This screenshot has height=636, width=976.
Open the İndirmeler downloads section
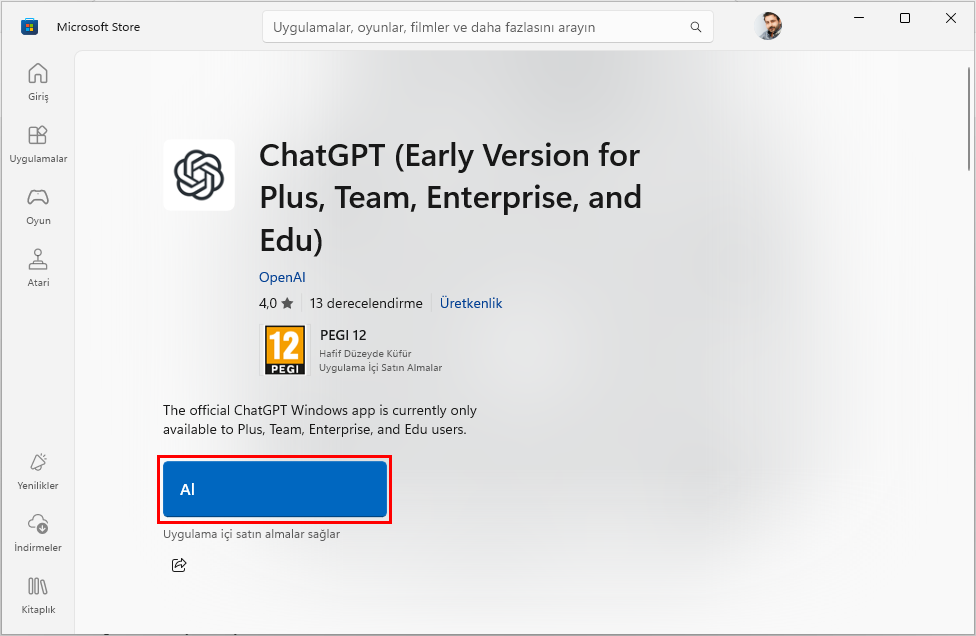(x=37, y=531)
